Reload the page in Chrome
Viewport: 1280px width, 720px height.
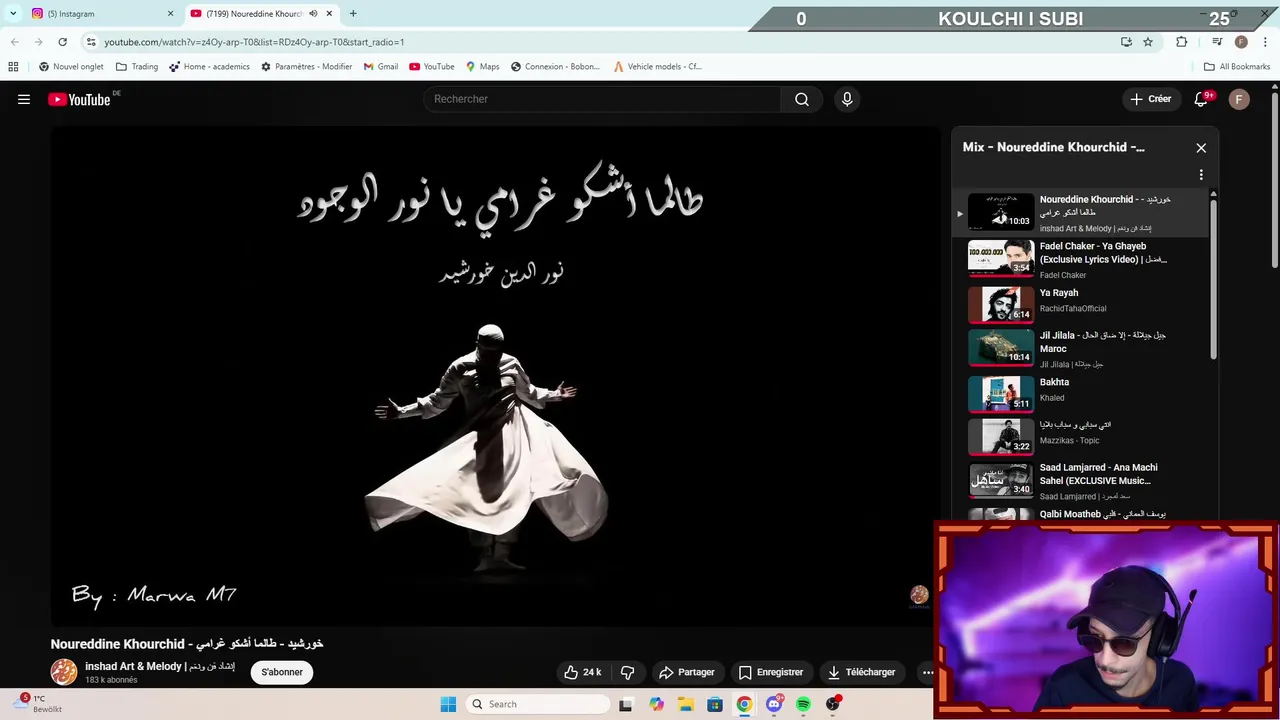pos(62,42)
